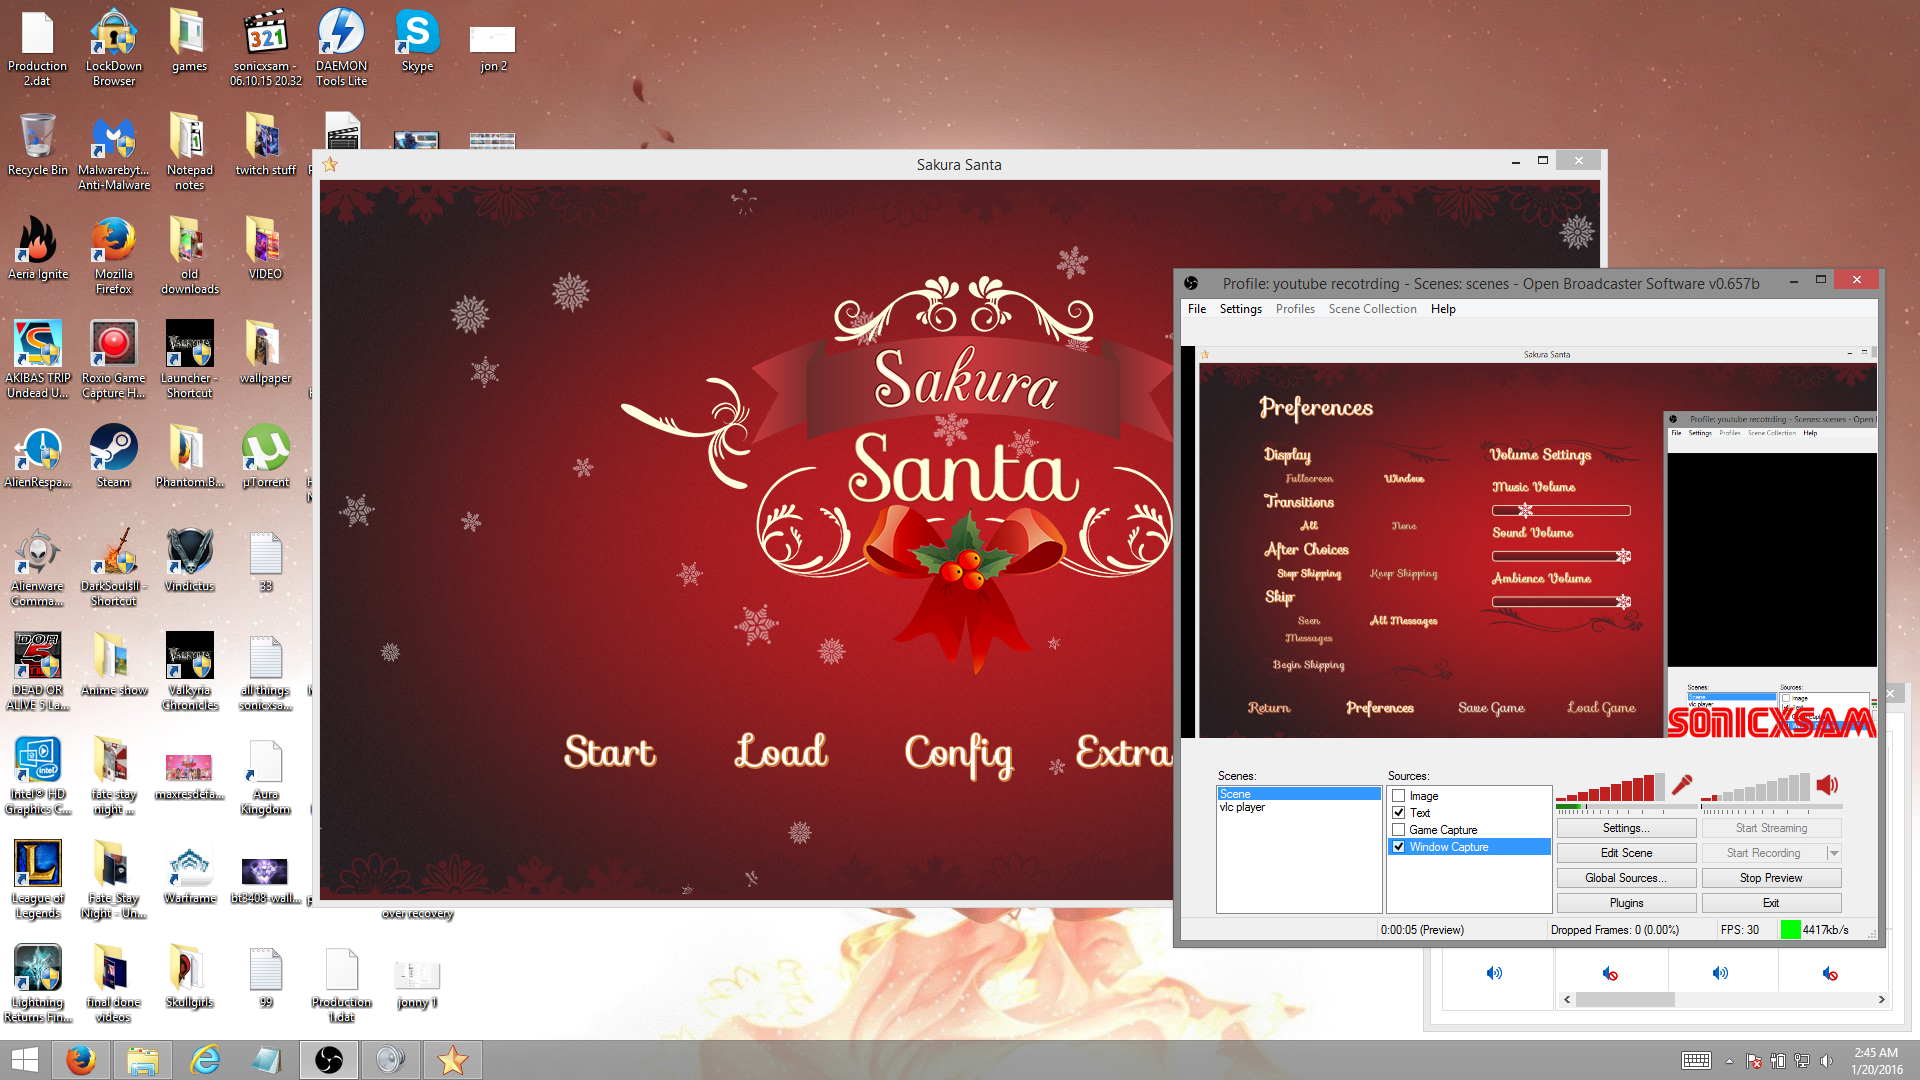Enable the Image source checkbox
Screen dimensions: 1920x1080
coord(1399,796)
